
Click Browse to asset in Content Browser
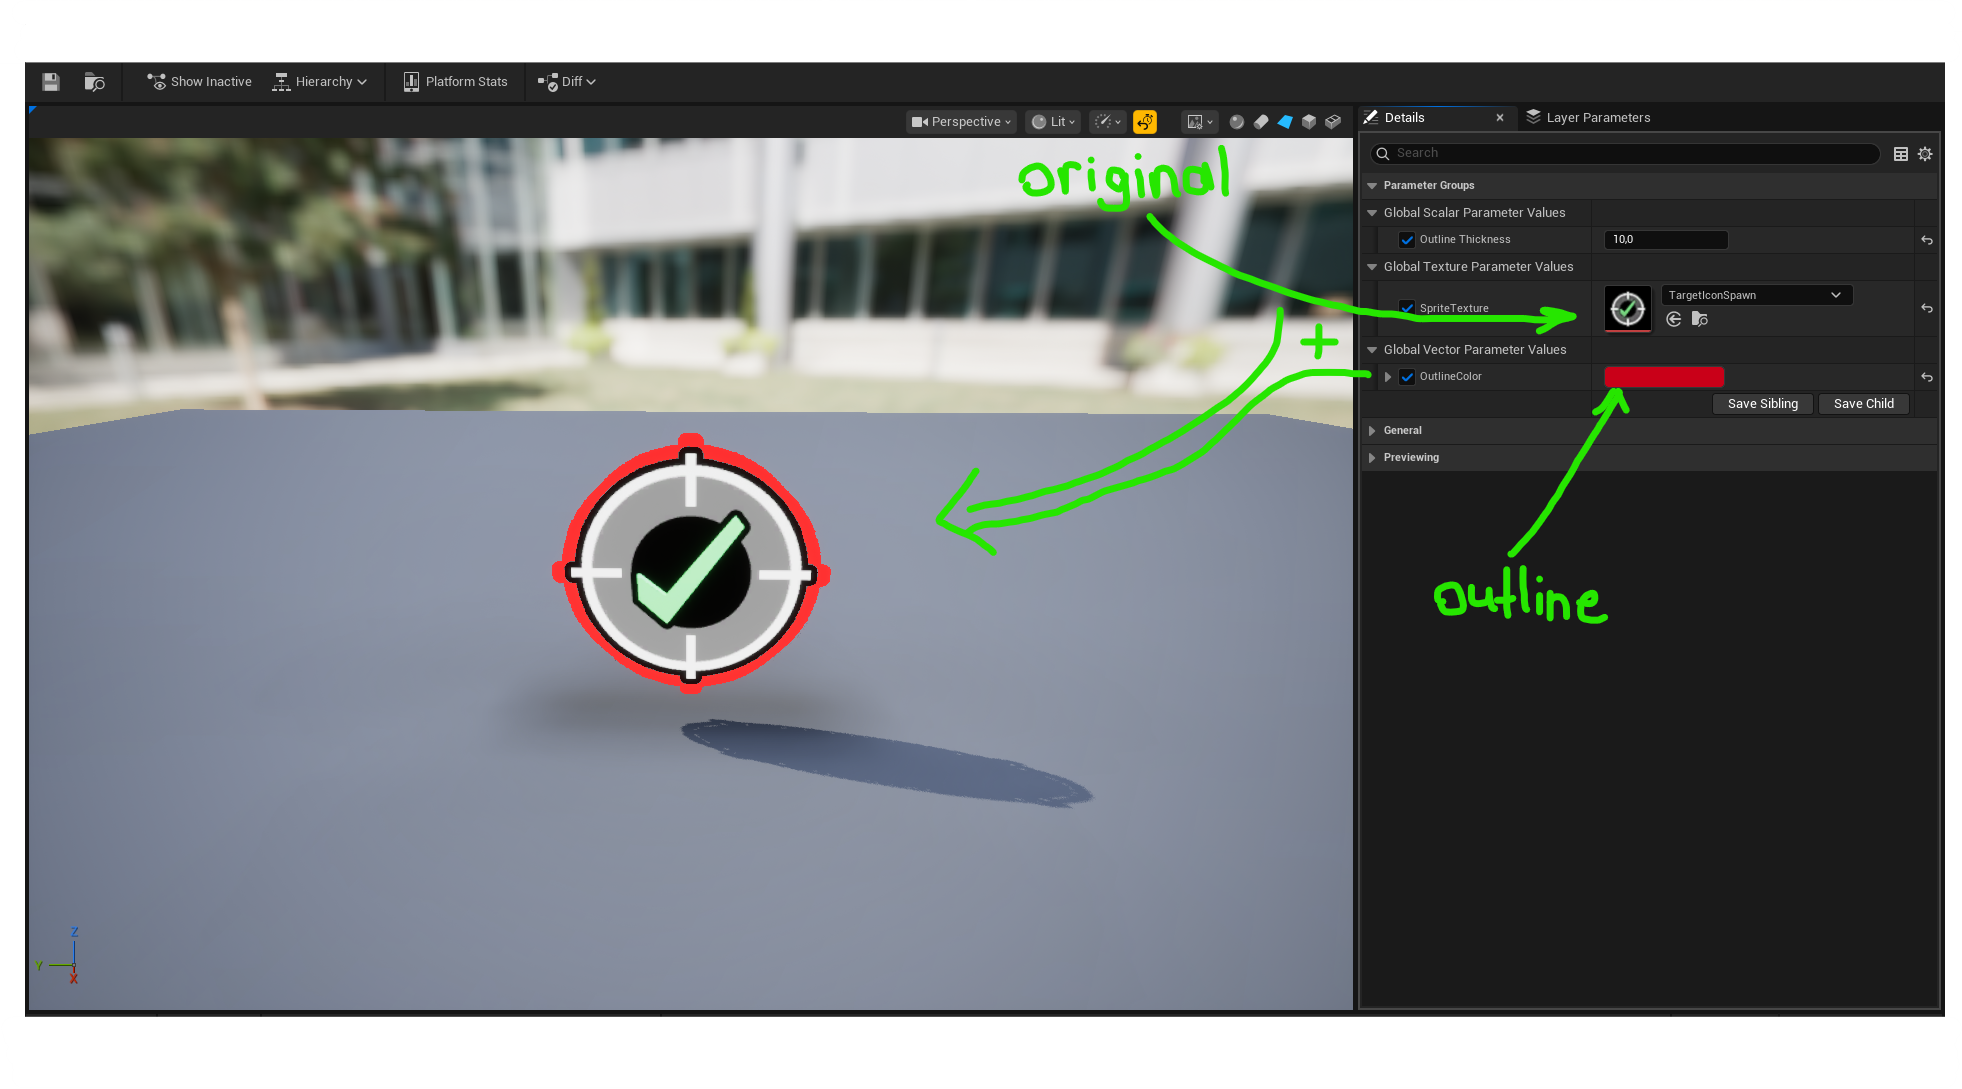tap(94, 82)
